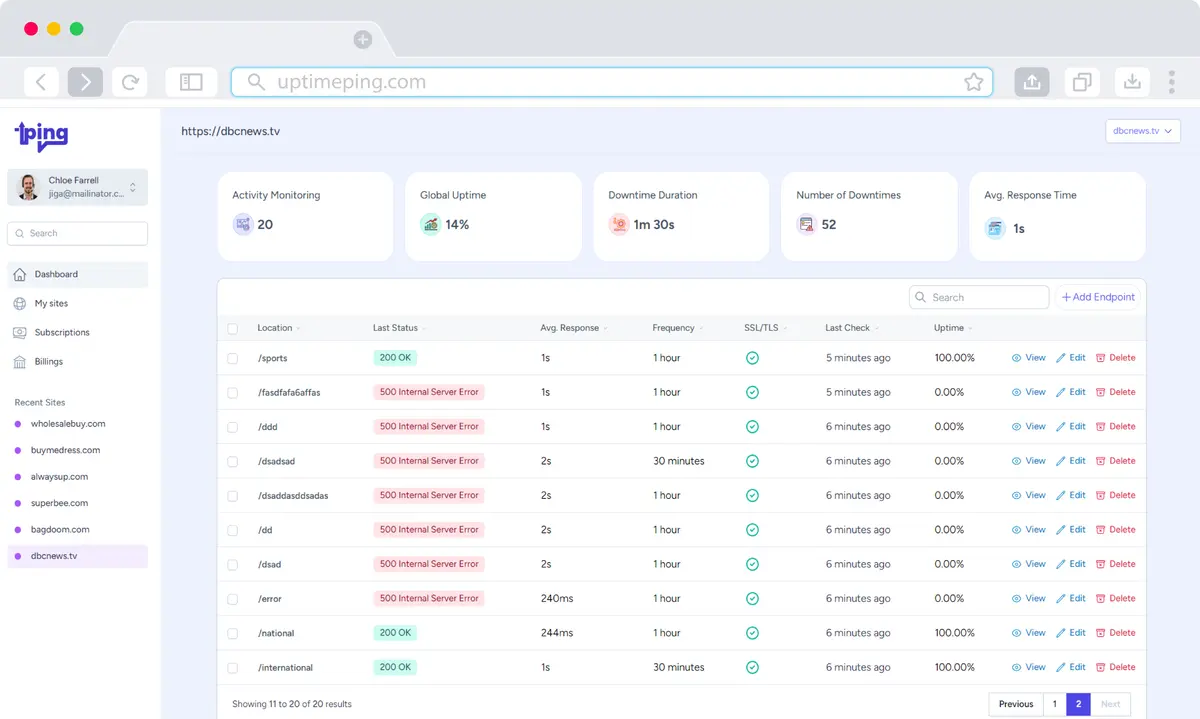Open My sites in the sidebar
The width and height of the screenshot is (1200, 719).
coord(51,303)
